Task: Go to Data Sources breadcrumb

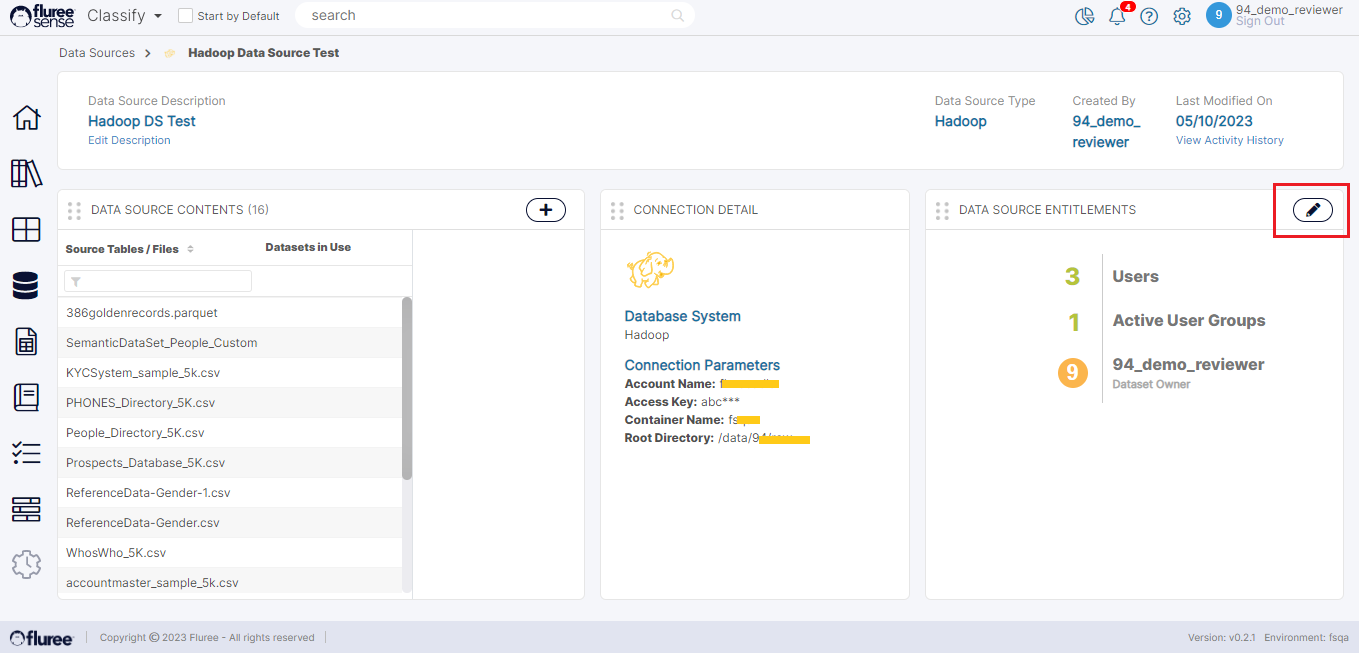Action: (97, 53)
